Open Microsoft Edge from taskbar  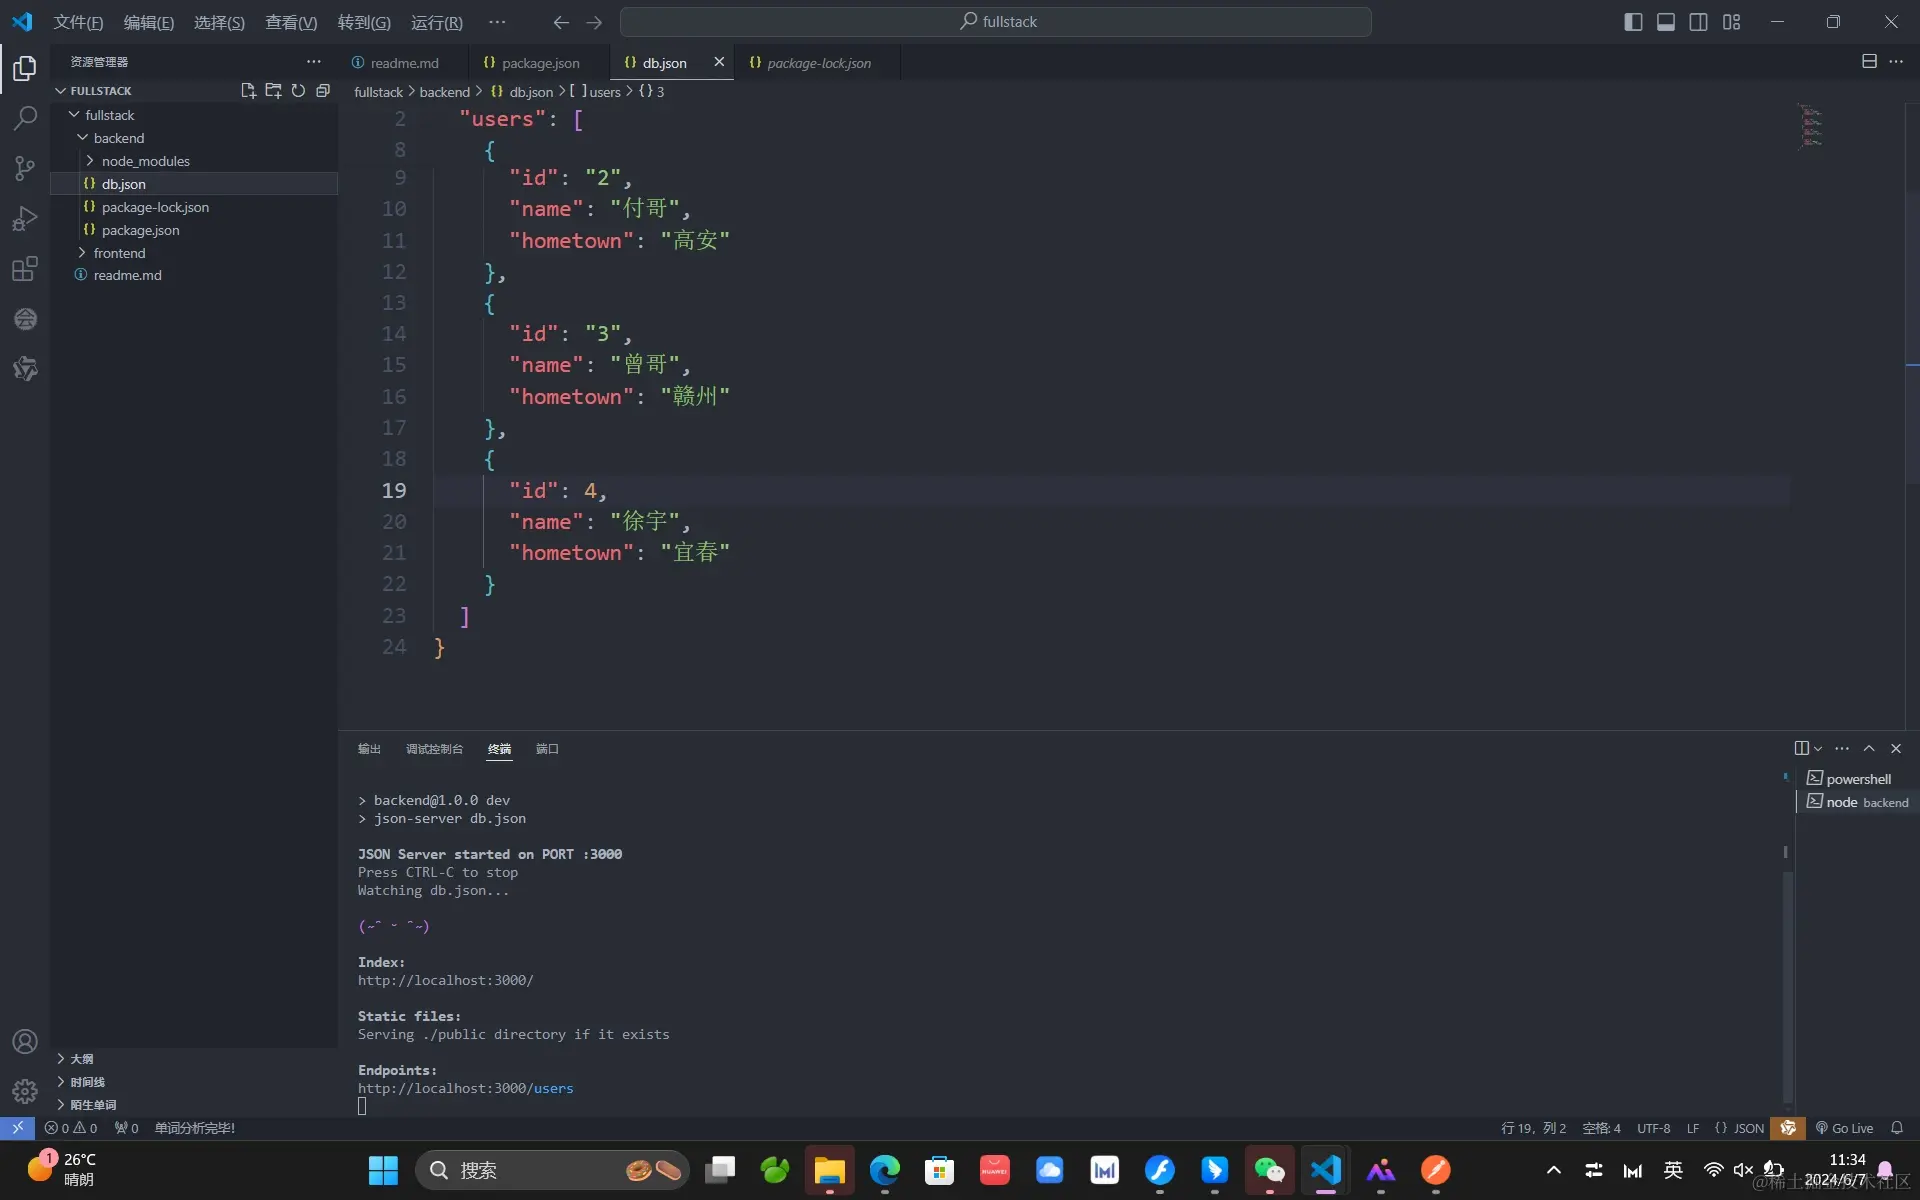coord(885,1170)
